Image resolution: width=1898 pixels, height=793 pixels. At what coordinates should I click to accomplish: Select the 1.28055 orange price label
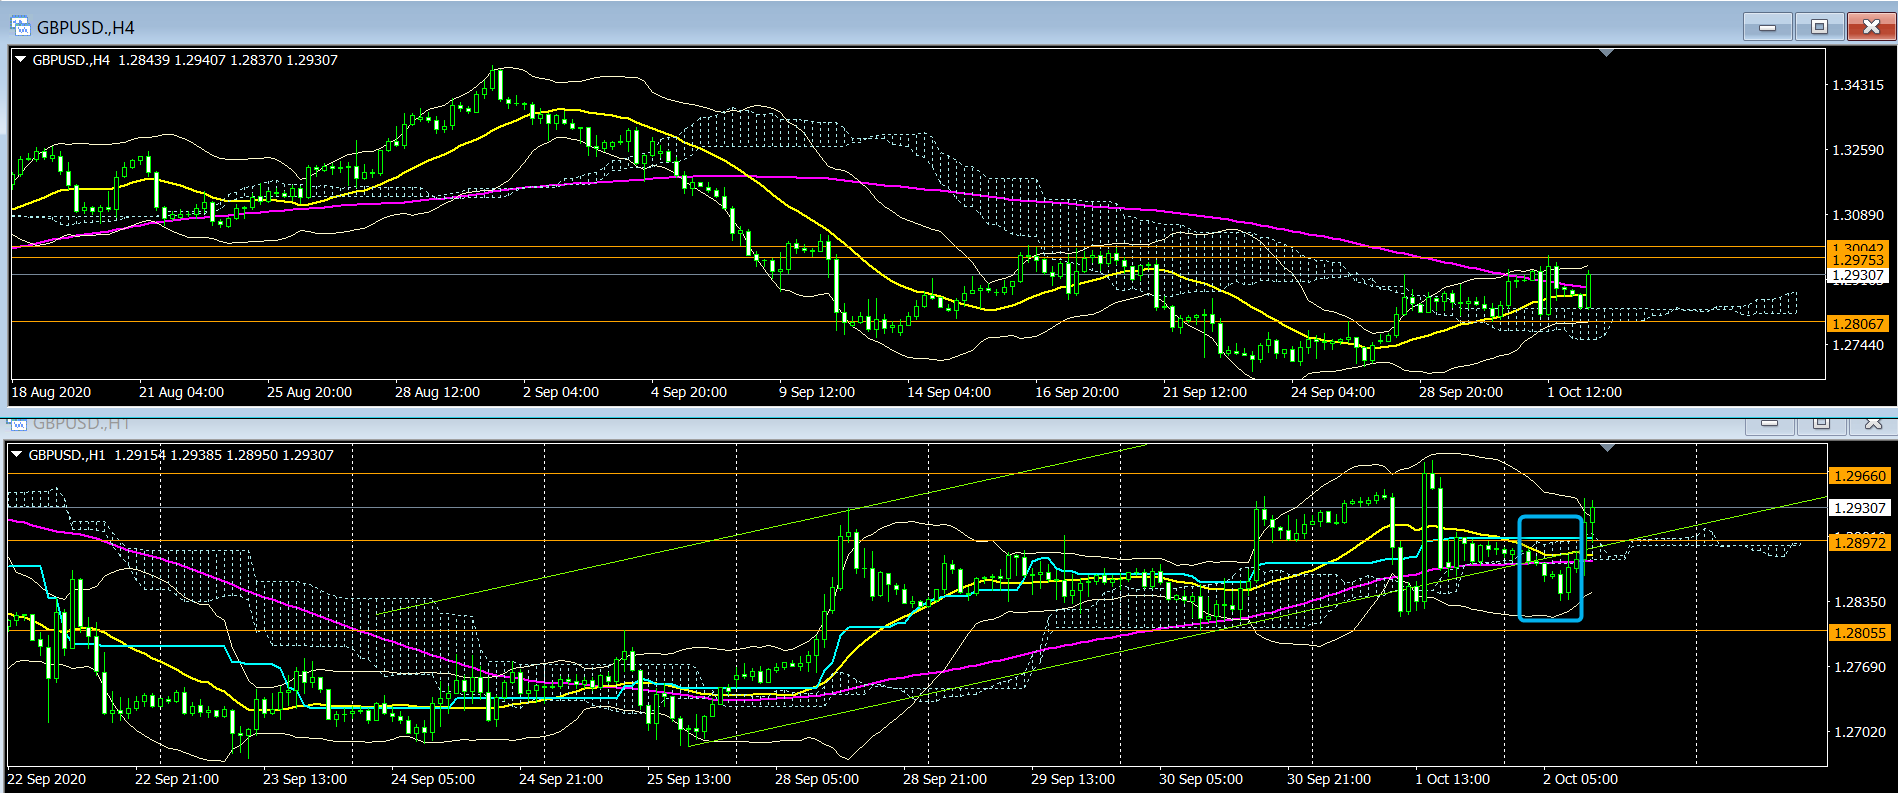coord(1859,633)
